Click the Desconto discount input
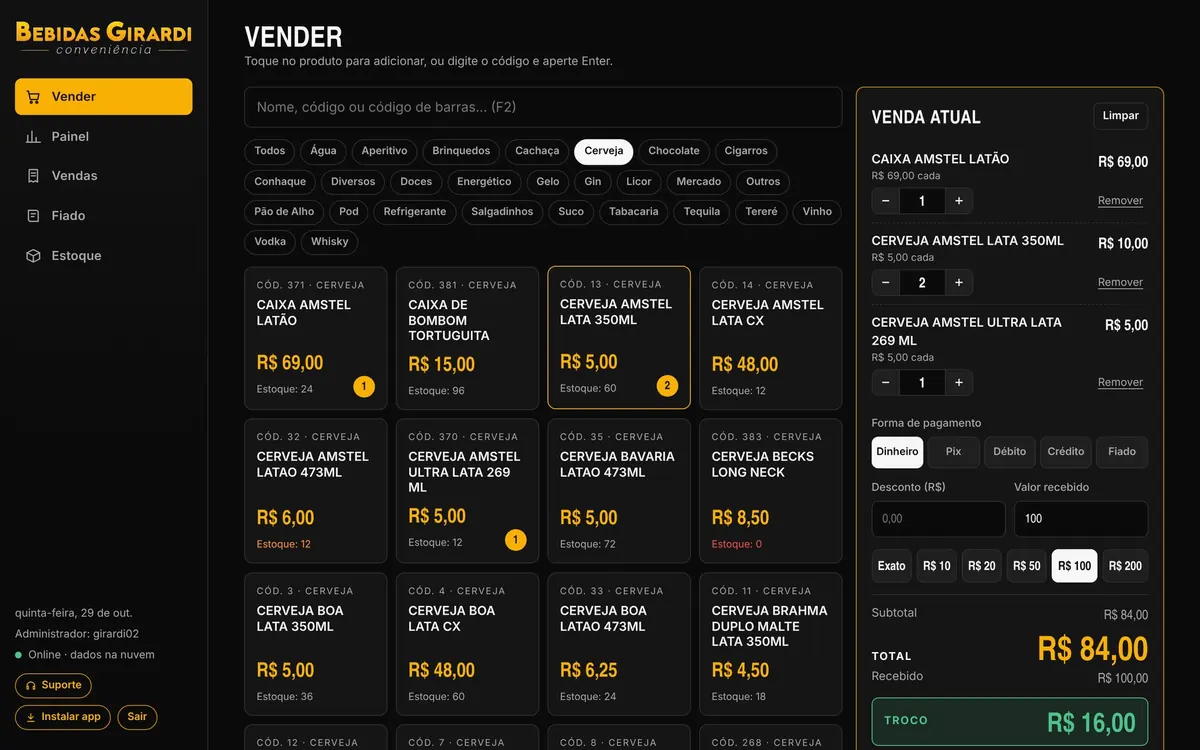This screenshot has width=1200, height=750. click(x=938, y=519)
